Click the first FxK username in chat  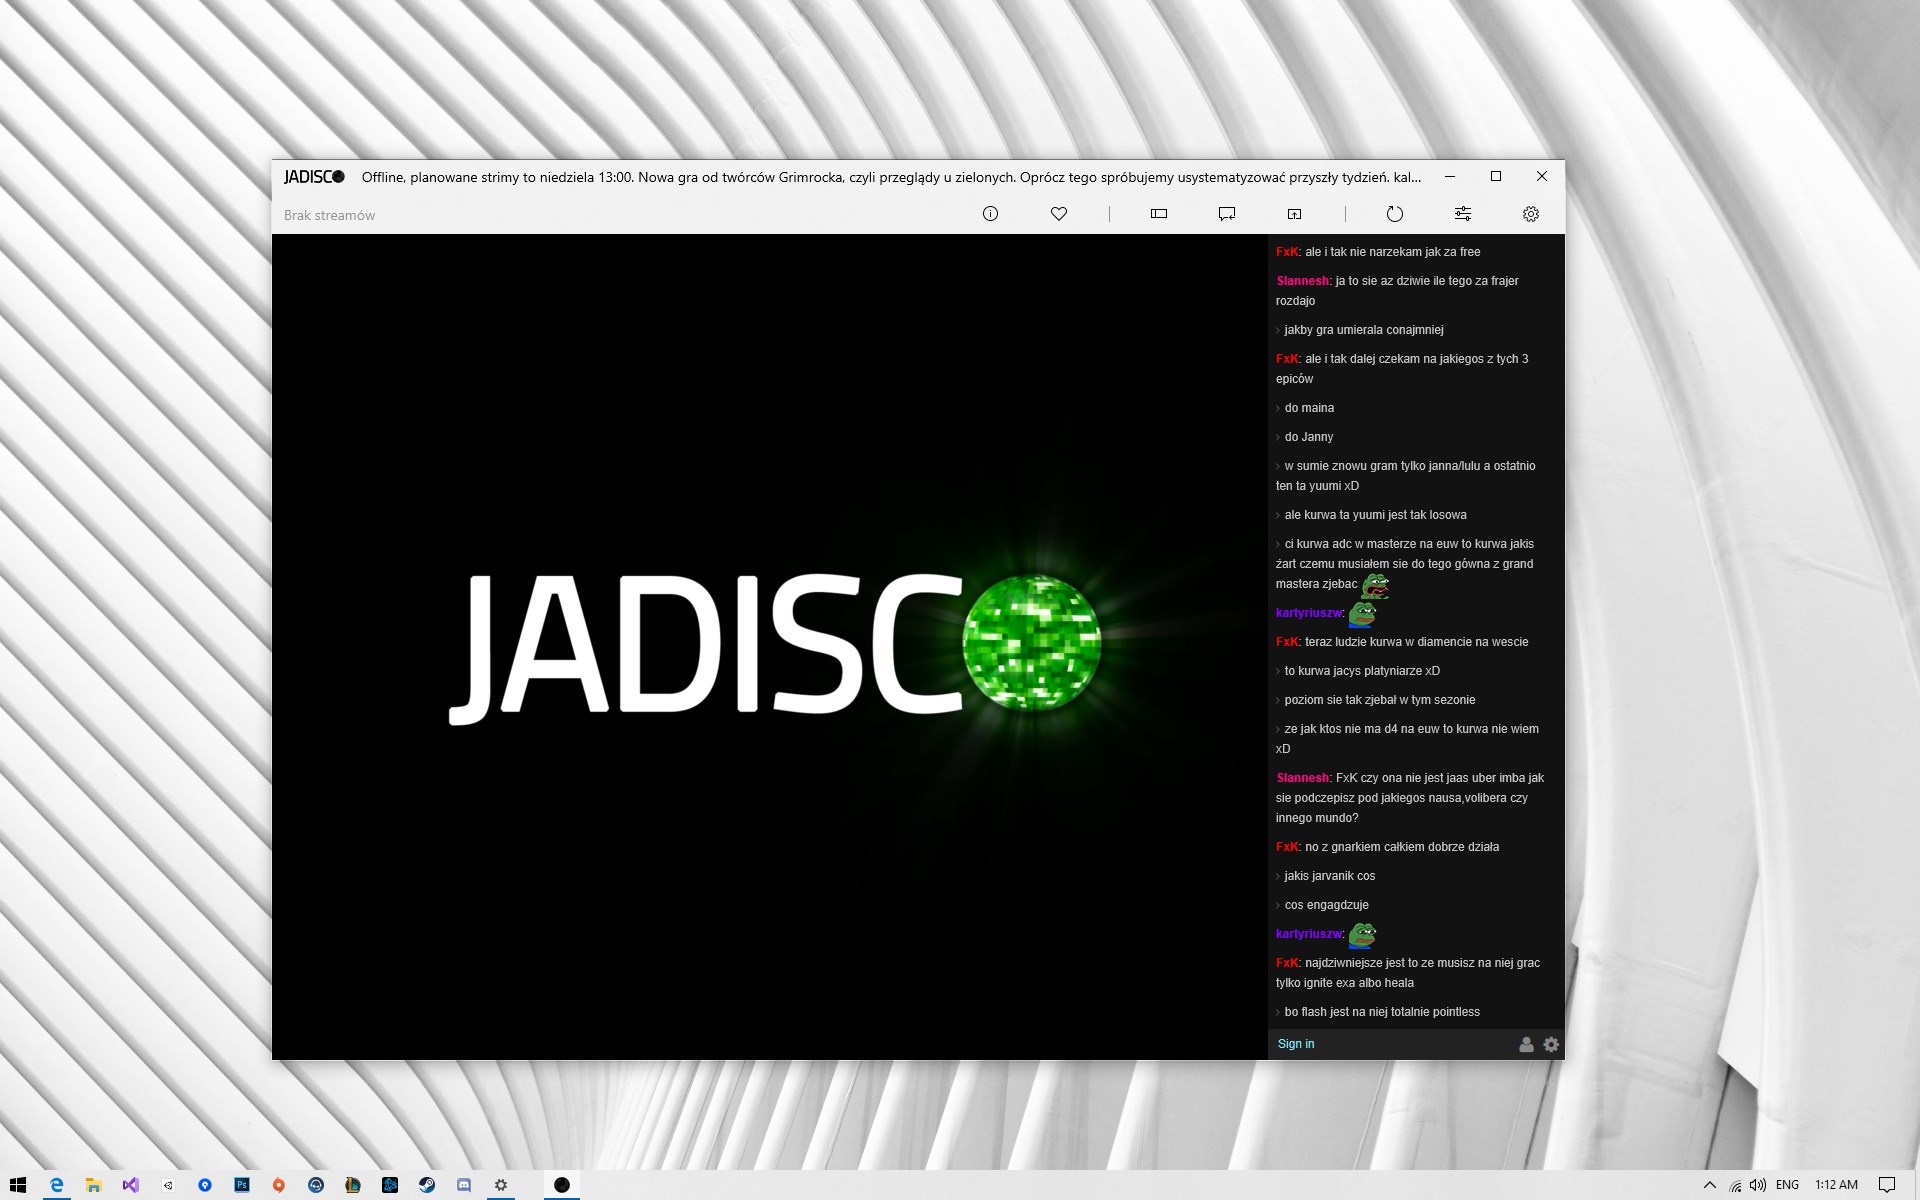point(1287,252)
